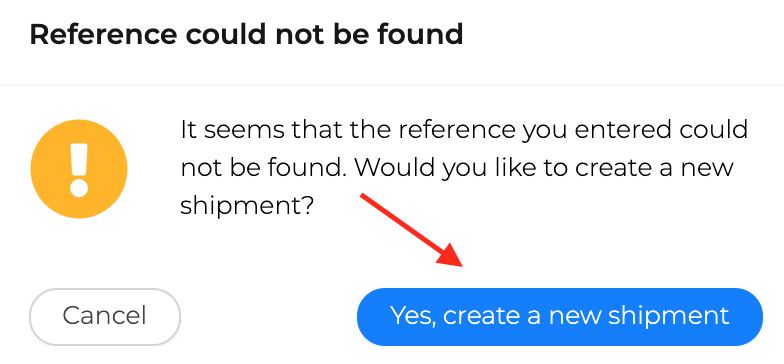Click the tail of the red arrow
Screen dimensions: 784x364
(364, 196)
